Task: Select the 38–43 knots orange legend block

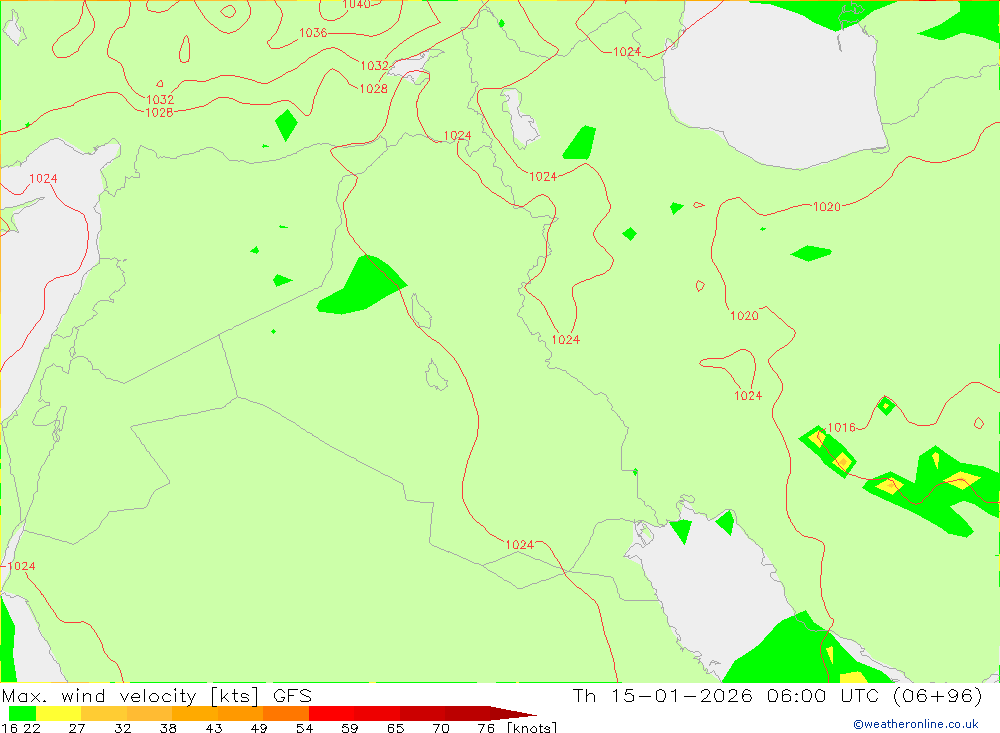Action: [195, 713]
